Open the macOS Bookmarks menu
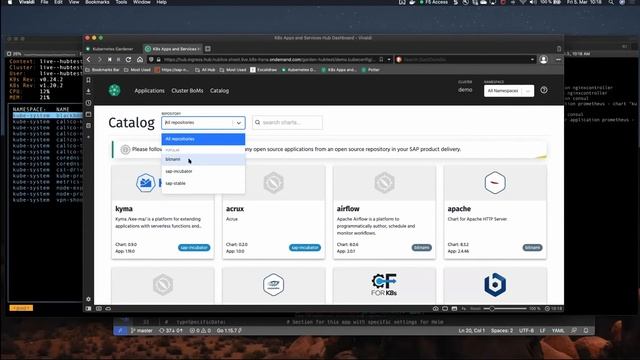This screenshot has height=360, width=640. coord(97,2)
